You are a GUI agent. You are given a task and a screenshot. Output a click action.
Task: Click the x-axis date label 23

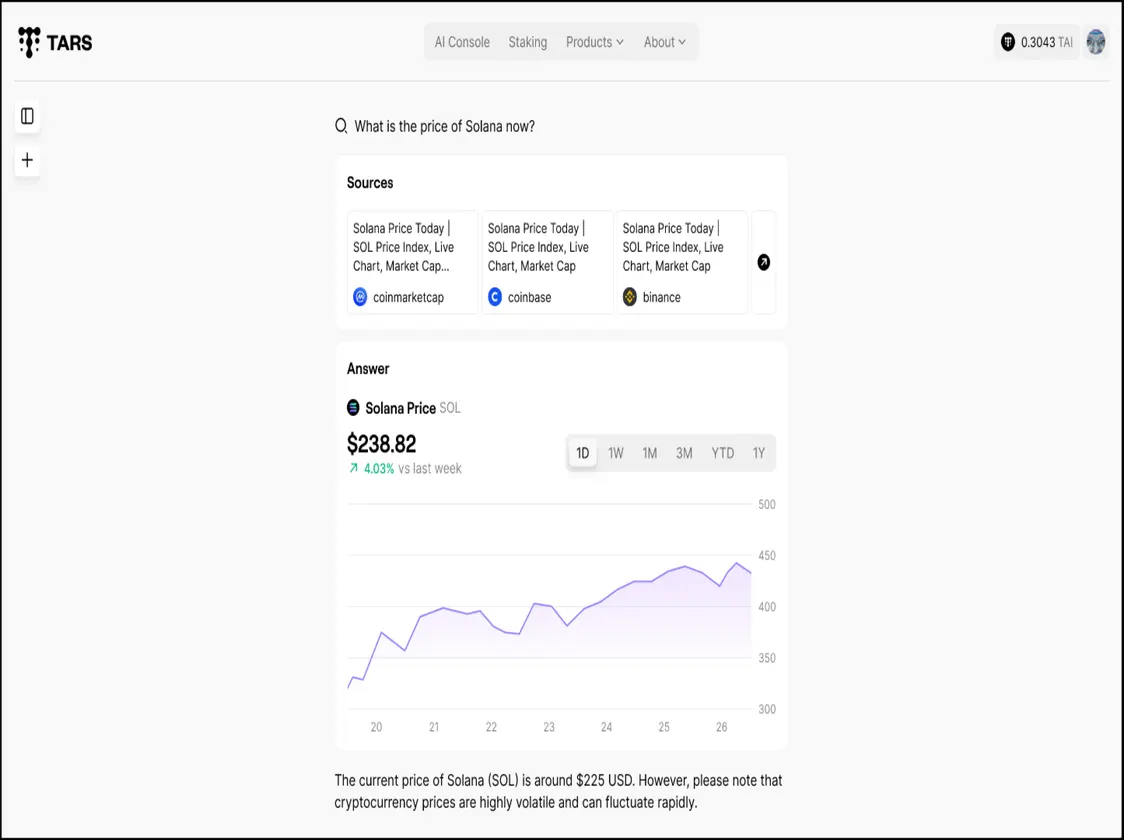(x=549, y=727)
